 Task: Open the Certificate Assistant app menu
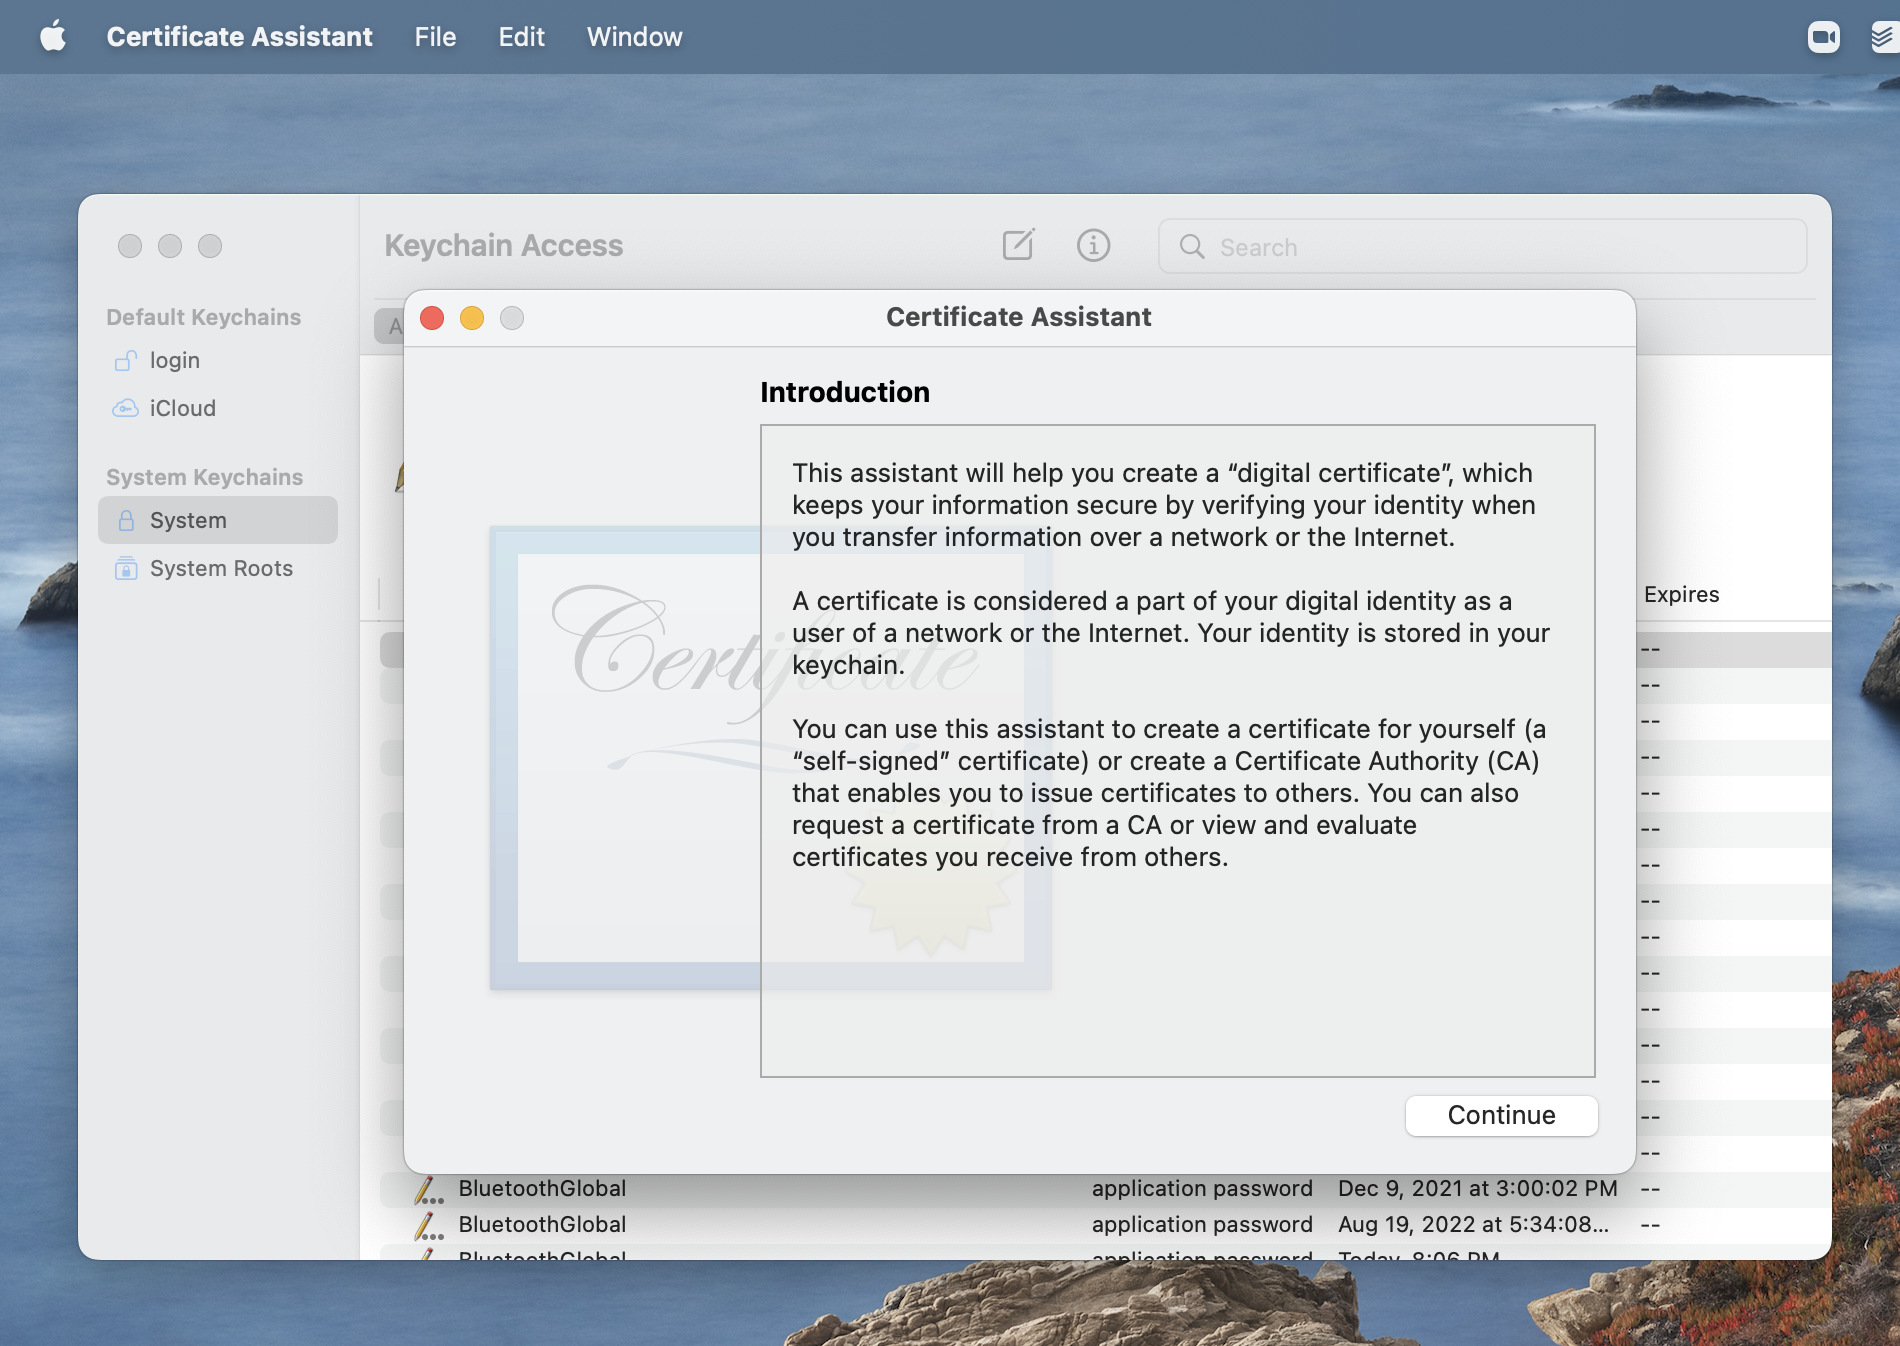[x=239, y=37]
